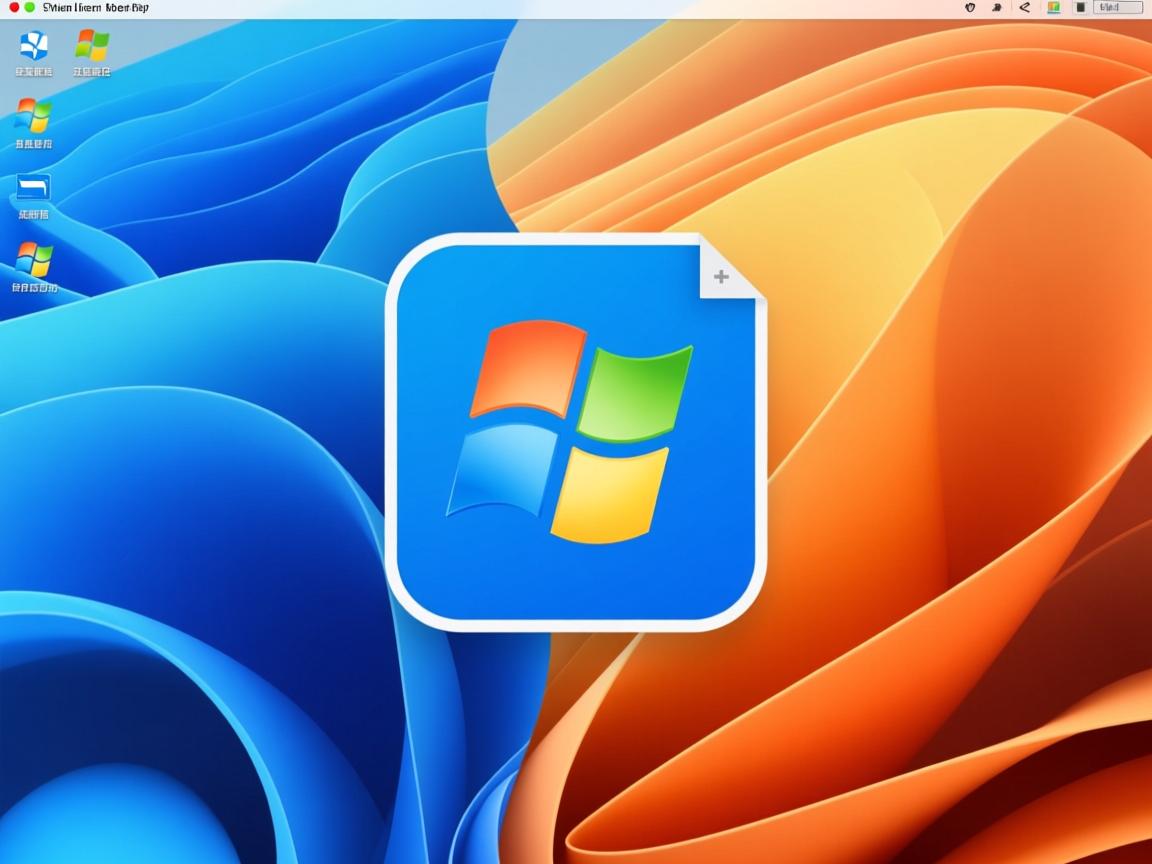Open the blue-and-white Windows icon on desktop

[x=34, y=46]
